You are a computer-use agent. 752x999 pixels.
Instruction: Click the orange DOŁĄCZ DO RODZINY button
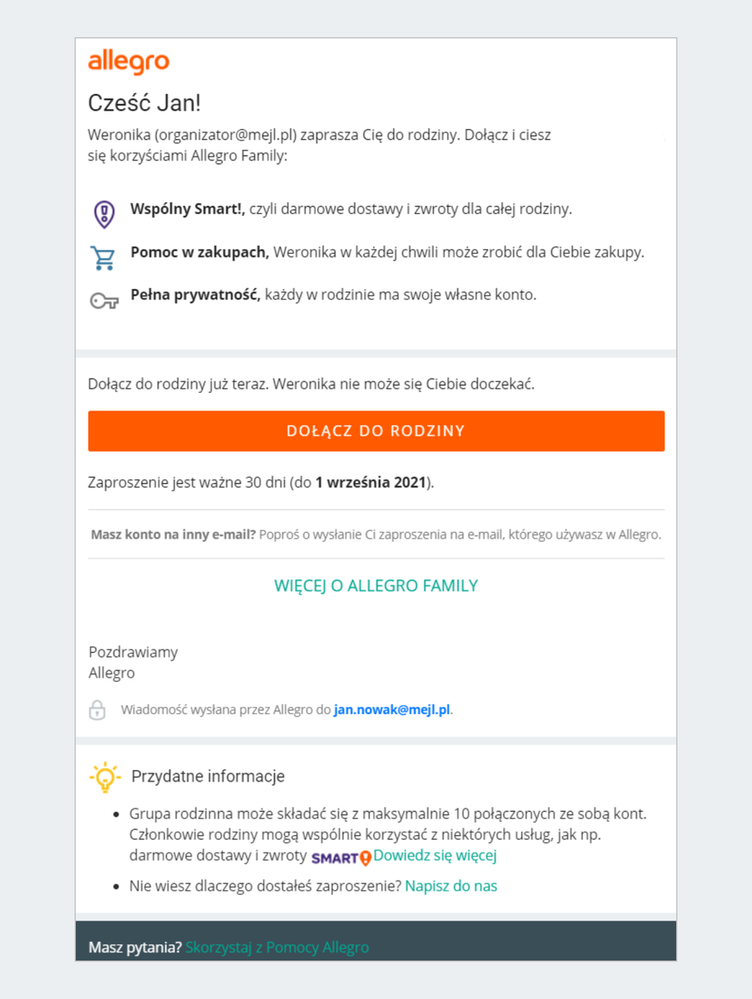(376, 431)
